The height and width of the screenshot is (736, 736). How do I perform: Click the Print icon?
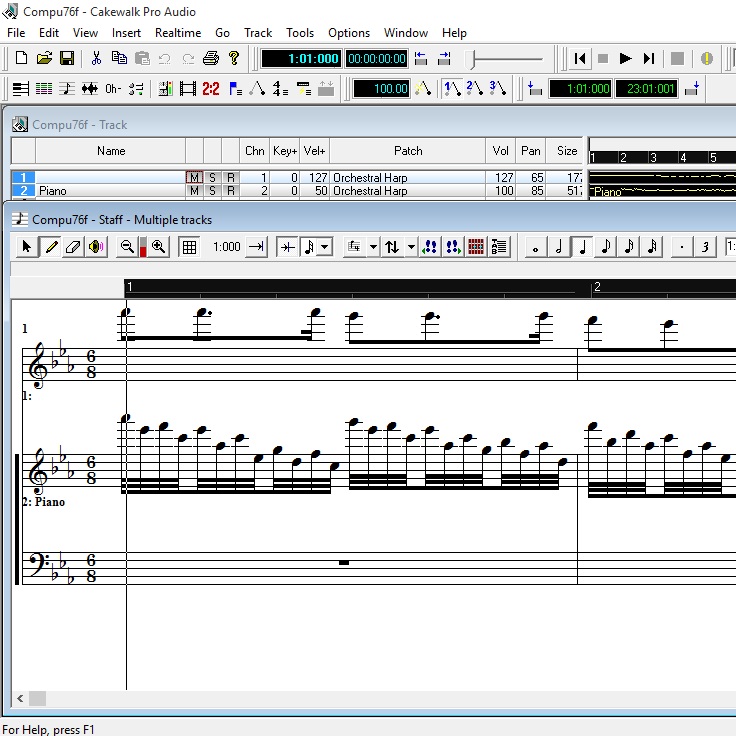tap(211, 58)
